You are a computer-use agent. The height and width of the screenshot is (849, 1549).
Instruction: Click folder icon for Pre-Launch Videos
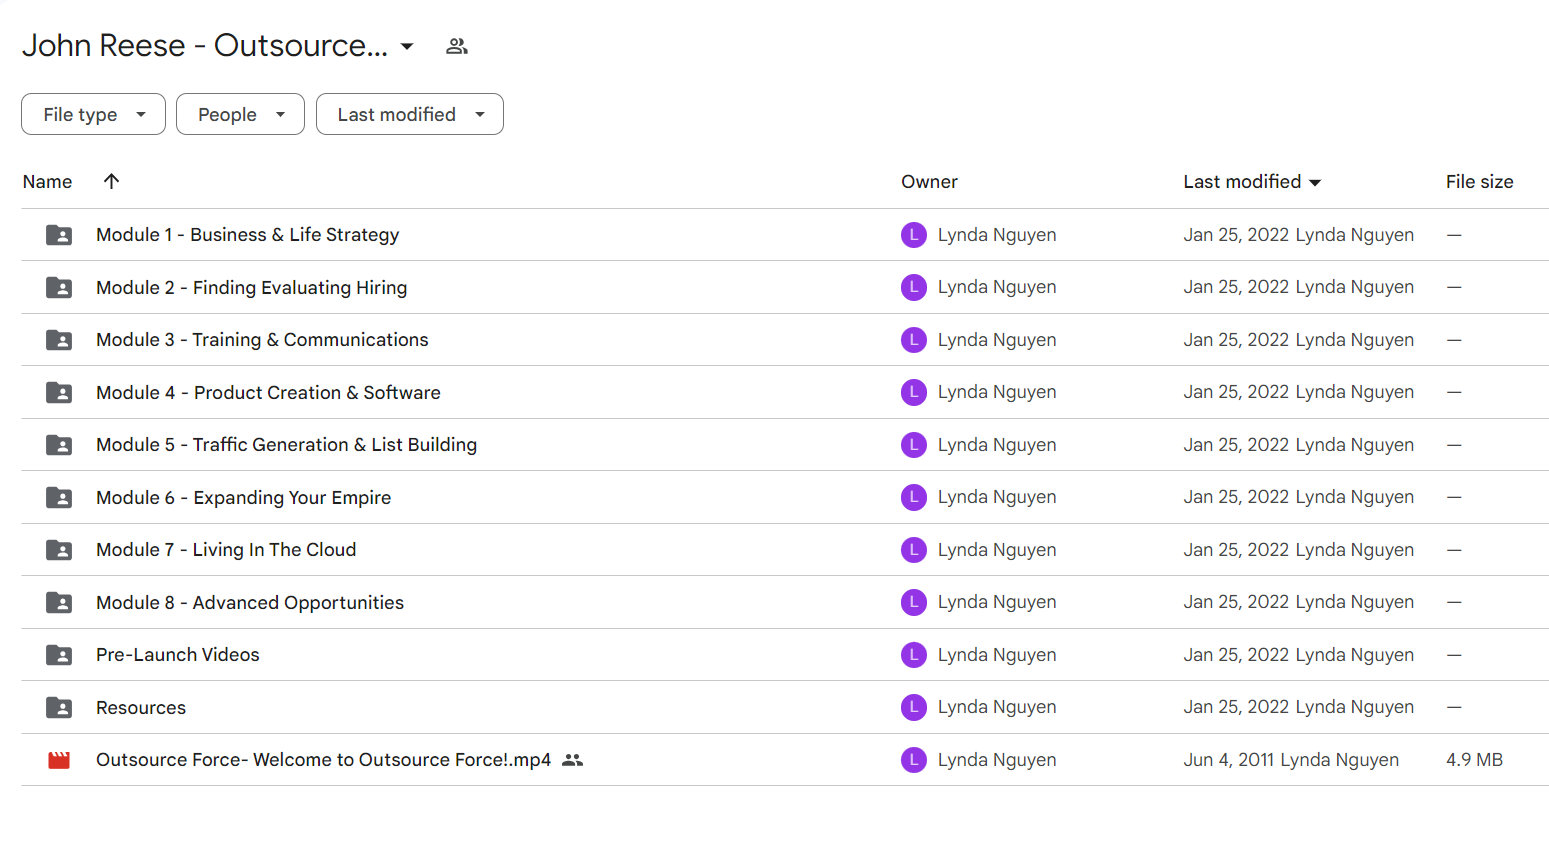tap(59, 655)
